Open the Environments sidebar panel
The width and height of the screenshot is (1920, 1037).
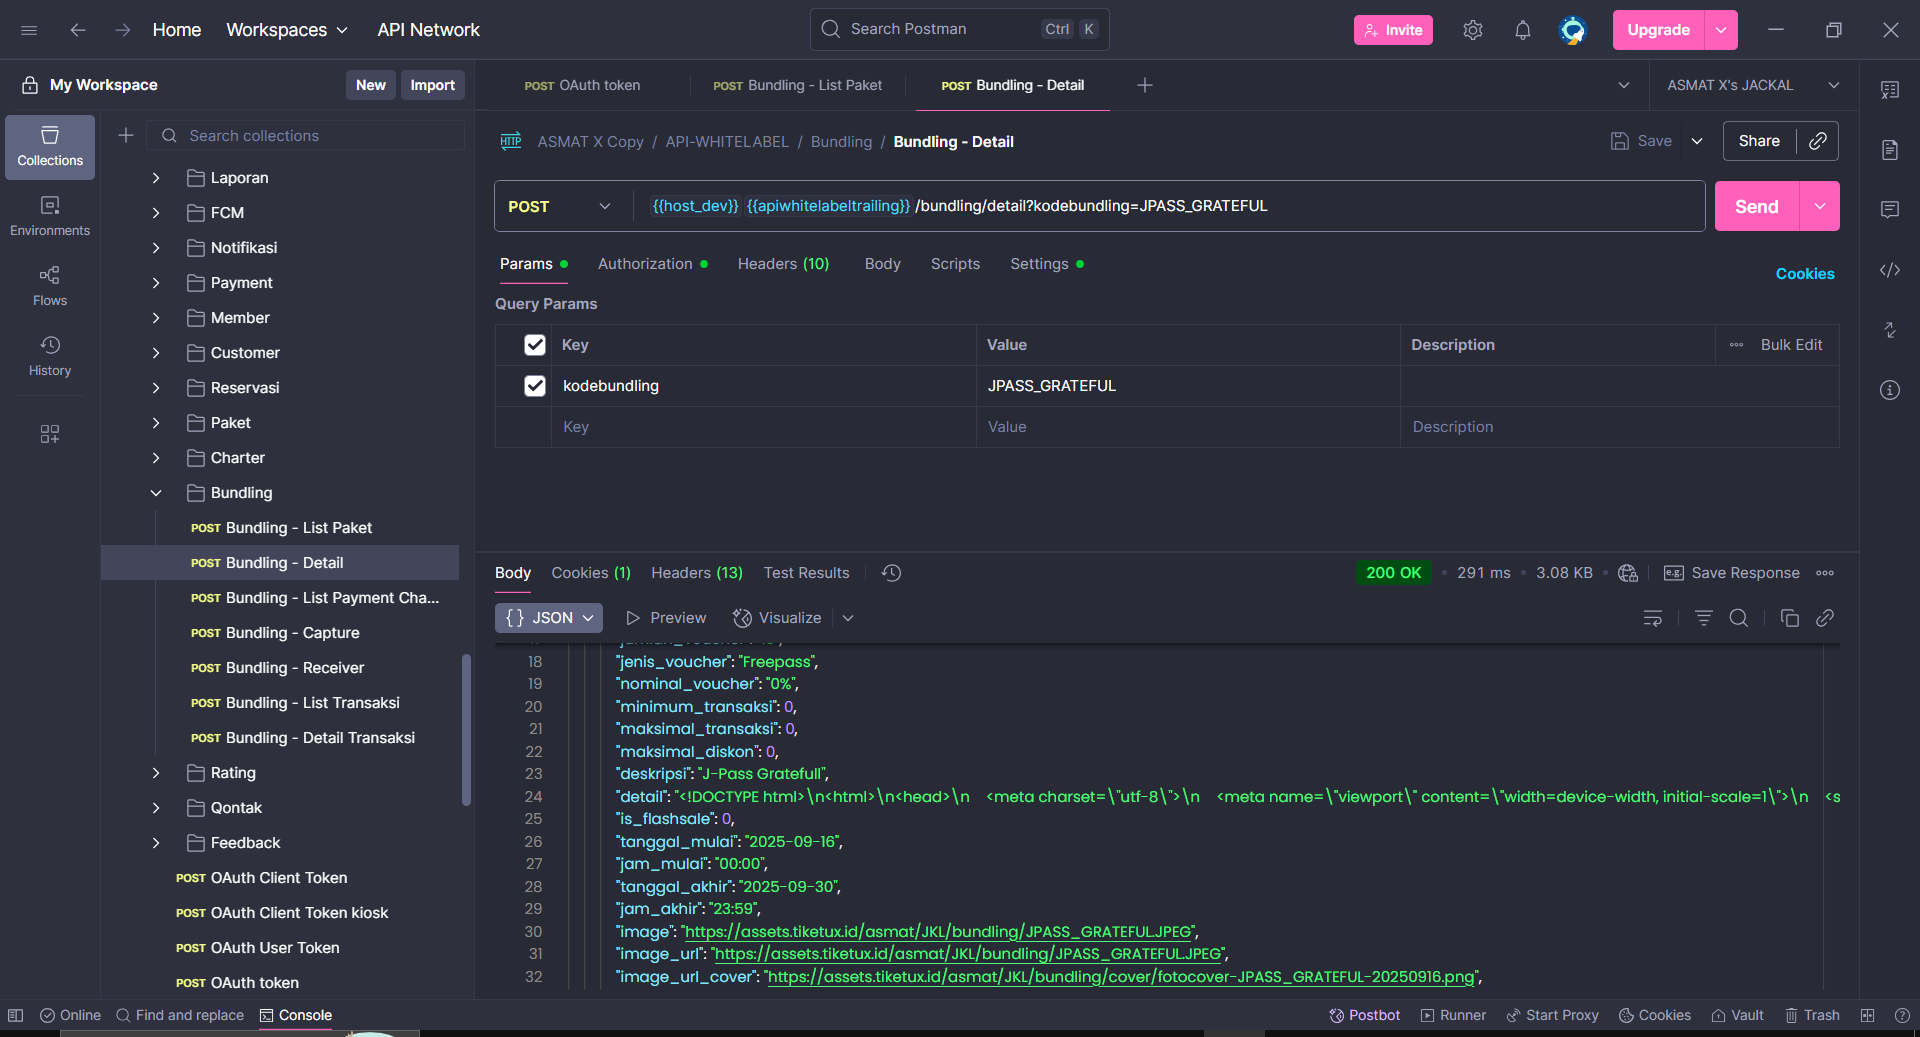[50, 217]
